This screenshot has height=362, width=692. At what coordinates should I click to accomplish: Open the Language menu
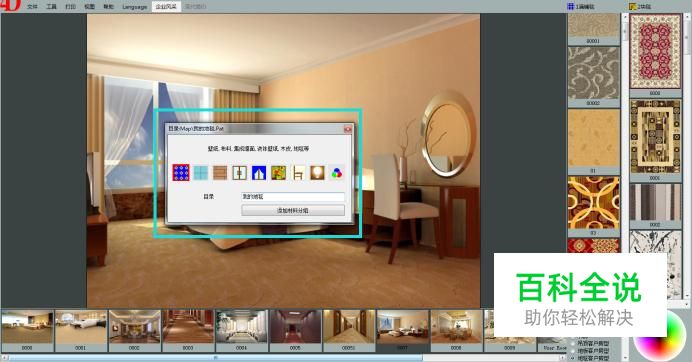point(135,7)
